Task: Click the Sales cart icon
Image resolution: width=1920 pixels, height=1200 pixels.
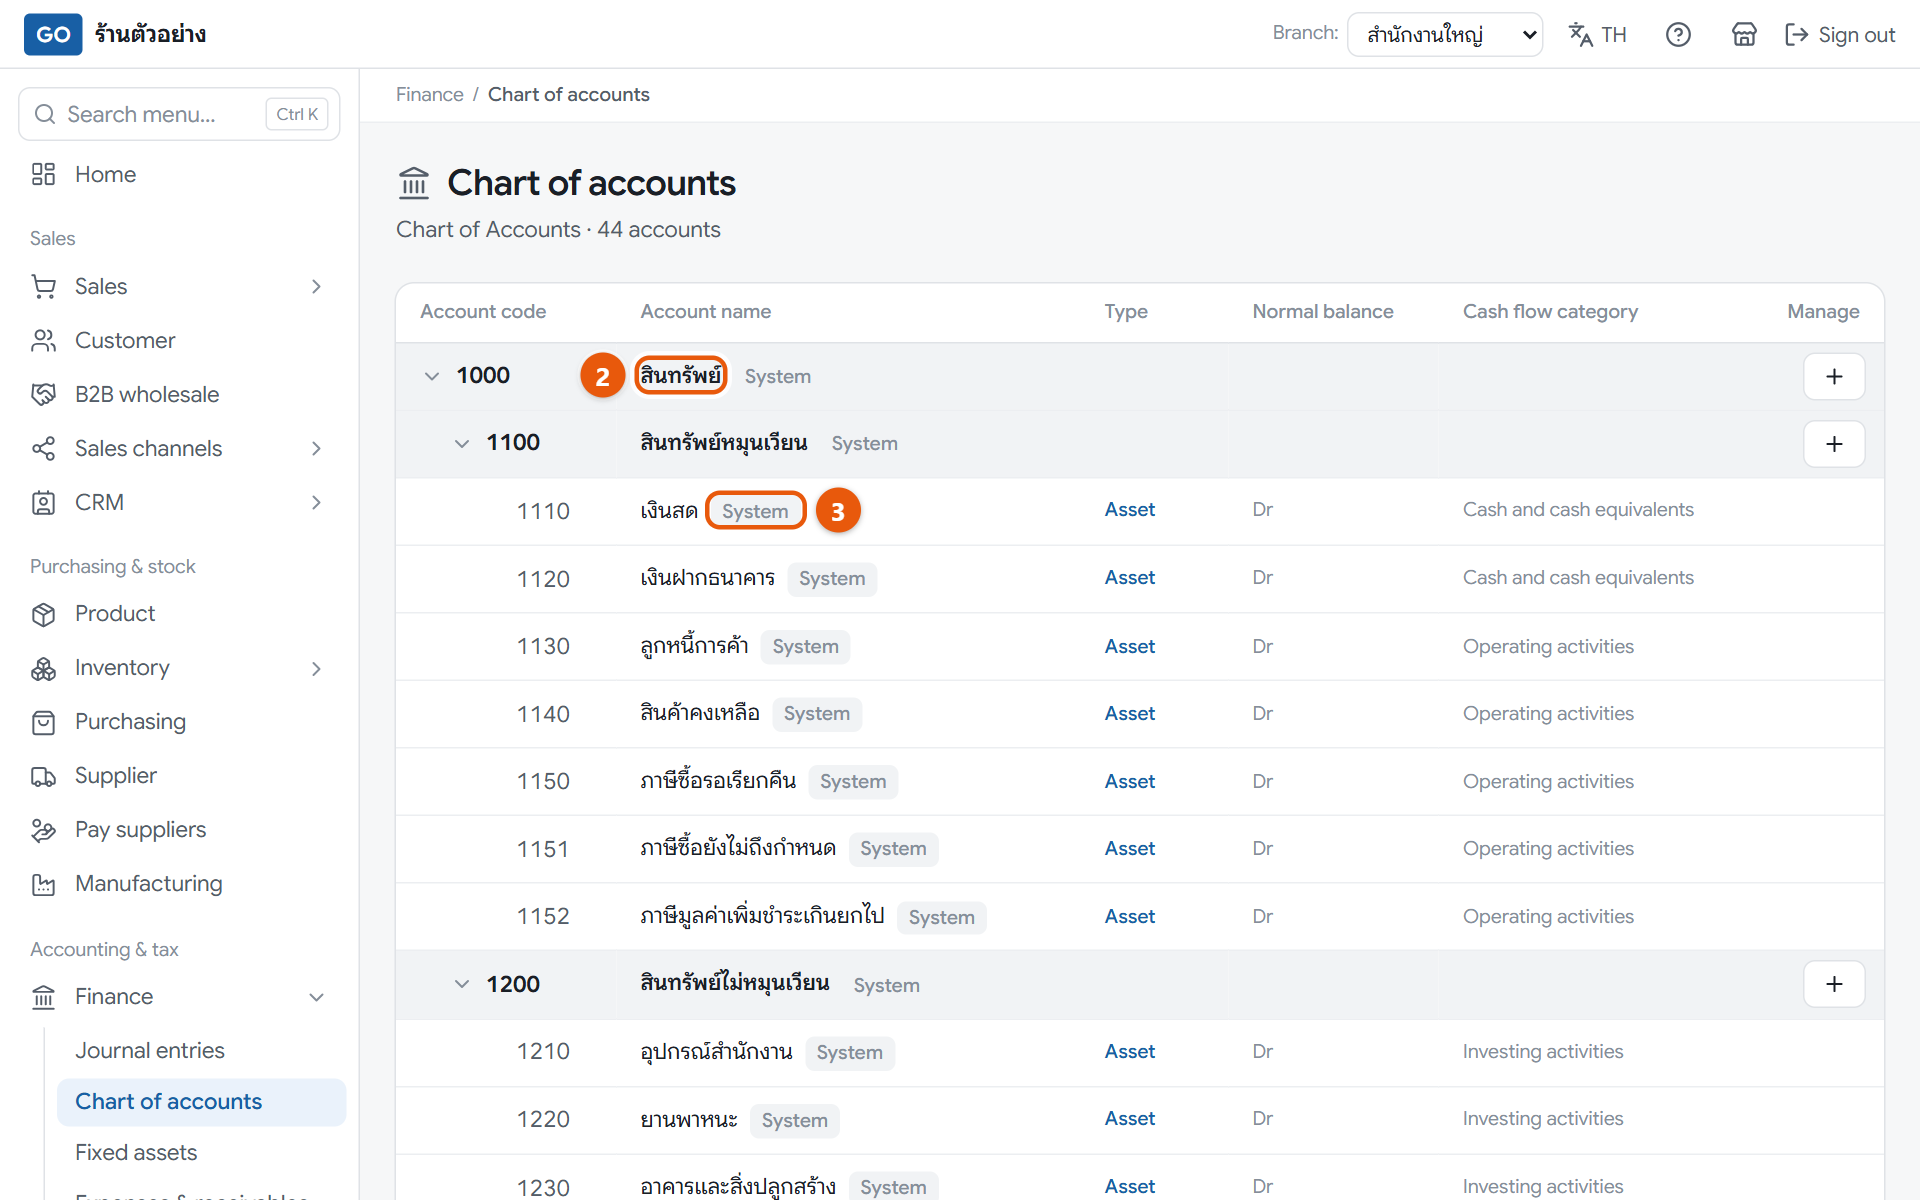Action: [43, 287]
